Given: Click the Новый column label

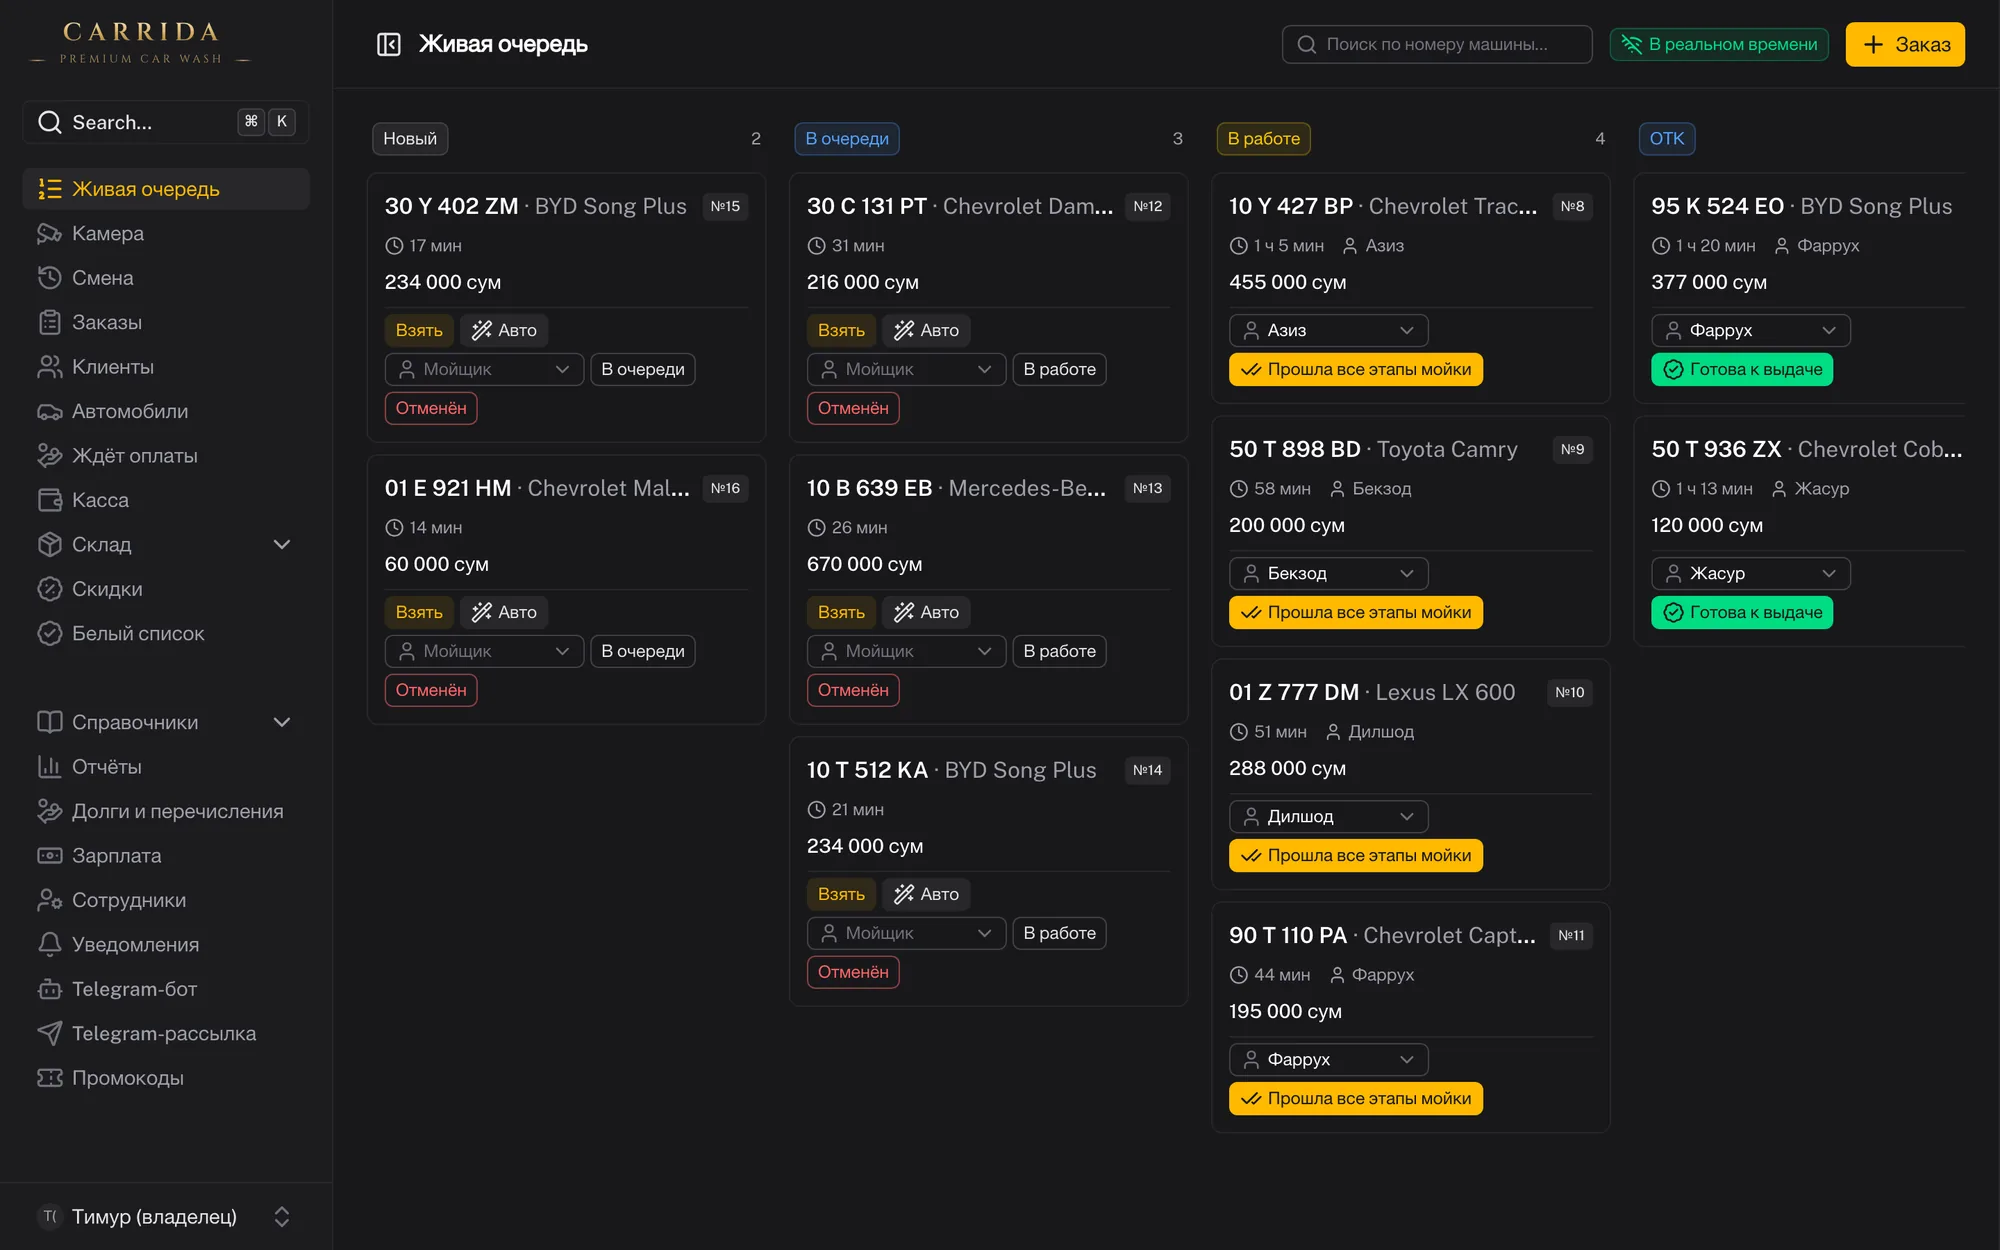Looking at the screenshot, I should click(x=410, y=139).
